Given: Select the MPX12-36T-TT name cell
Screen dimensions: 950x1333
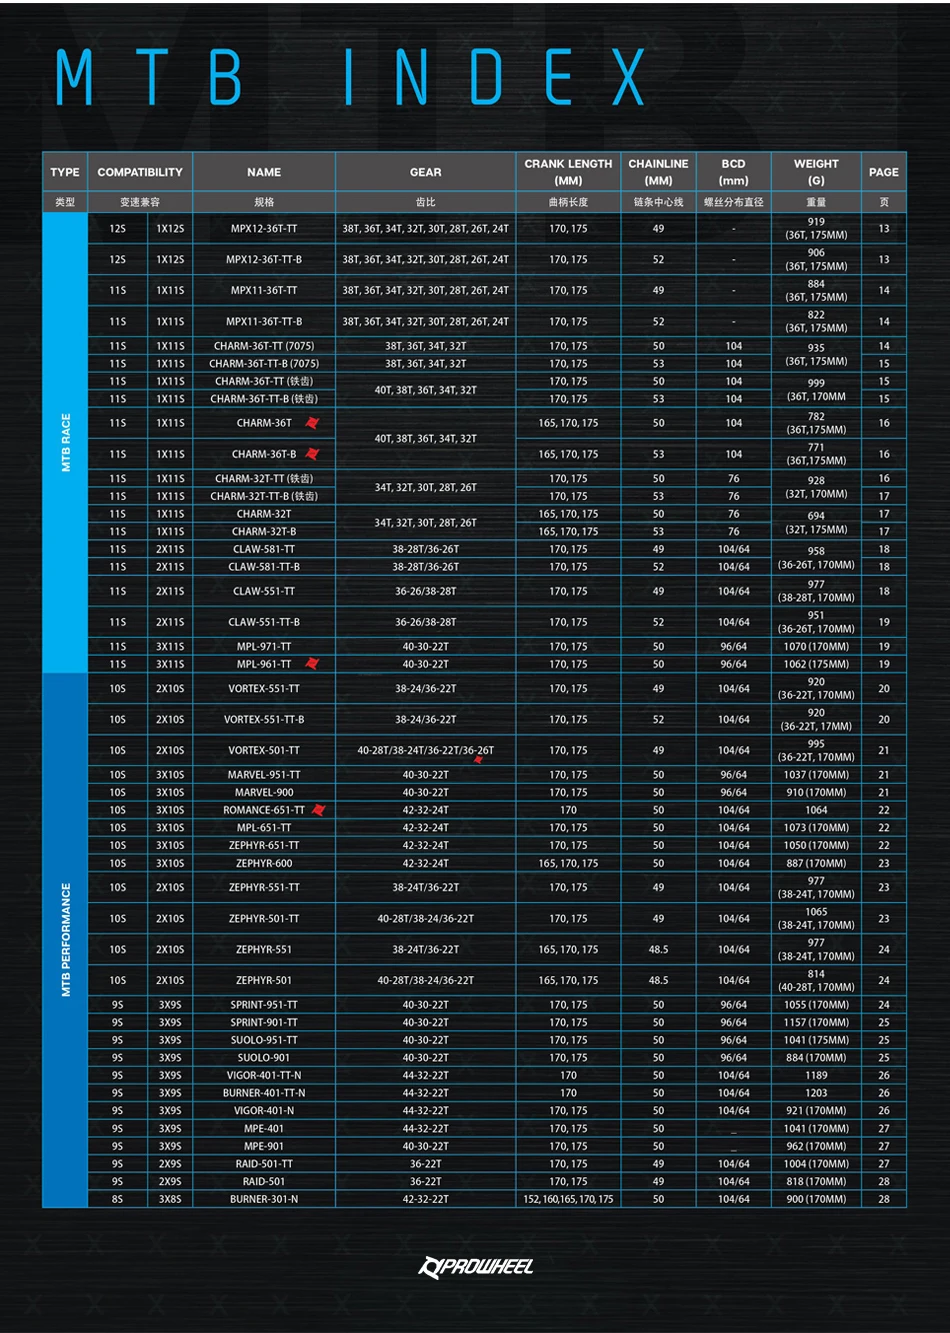Looking at the screenshot, I should (264, 228).
